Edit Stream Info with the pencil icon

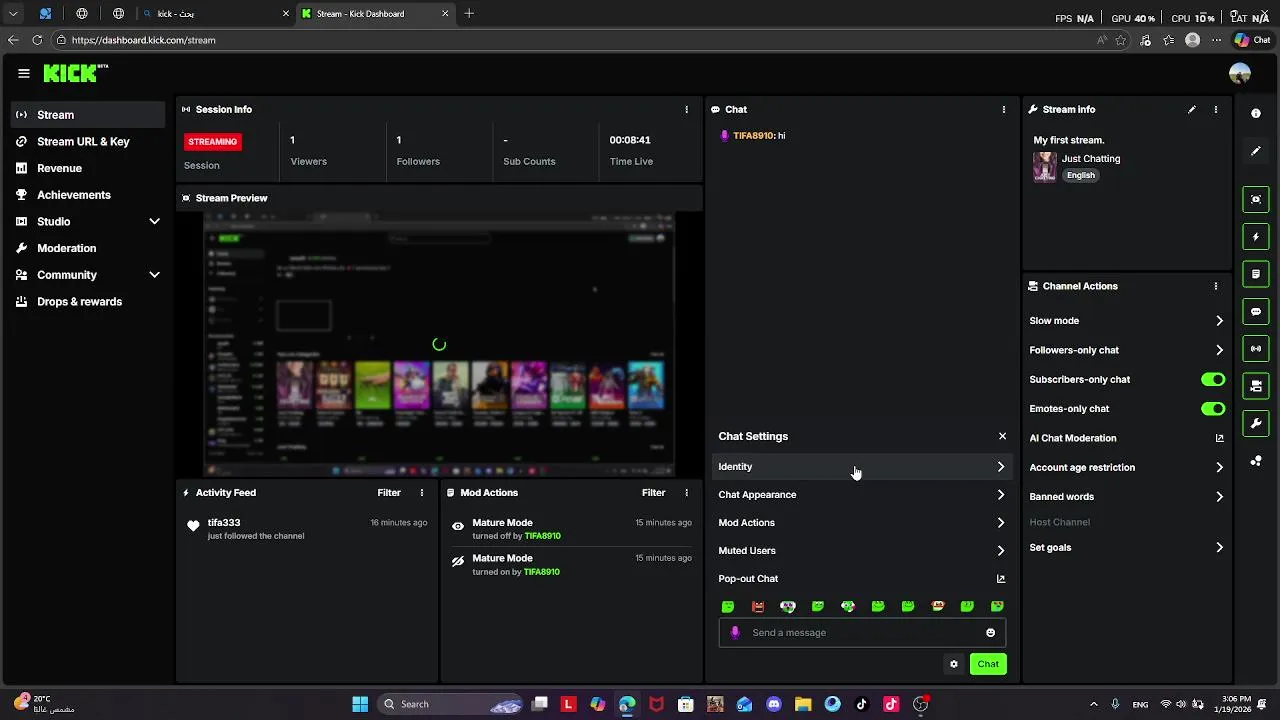point(1192,110)
